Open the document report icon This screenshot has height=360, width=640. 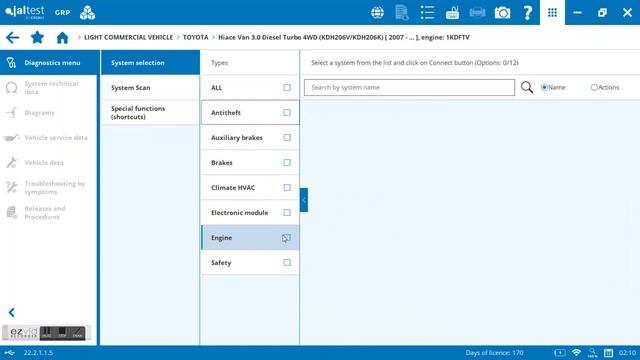point(402,13)
